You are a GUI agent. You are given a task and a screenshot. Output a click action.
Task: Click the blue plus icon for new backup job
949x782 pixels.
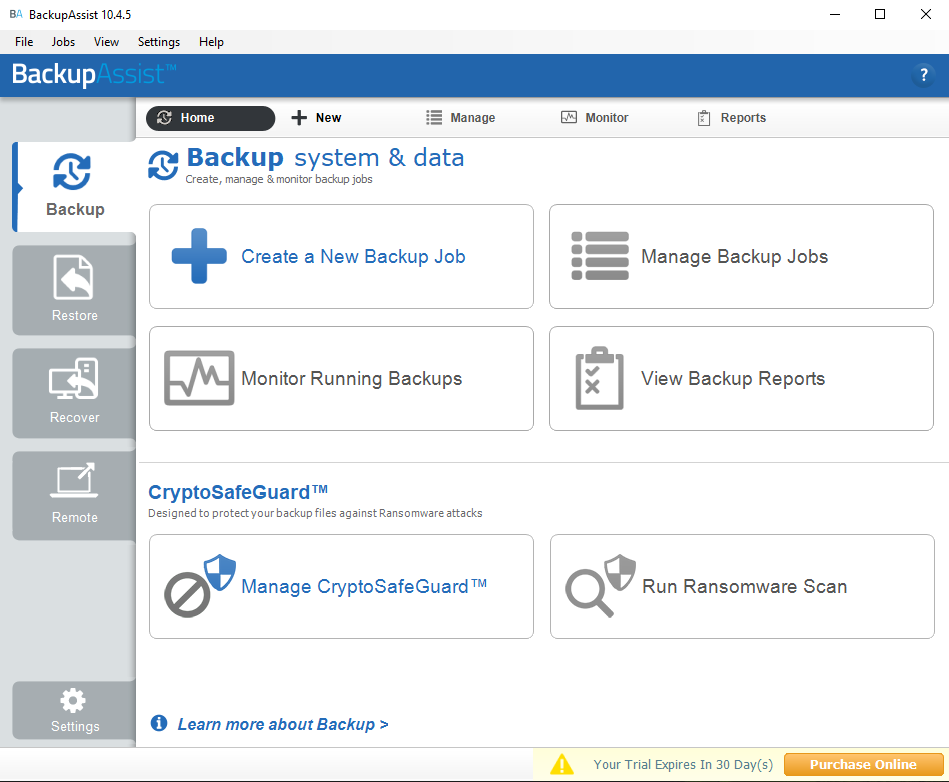(199, 256)
